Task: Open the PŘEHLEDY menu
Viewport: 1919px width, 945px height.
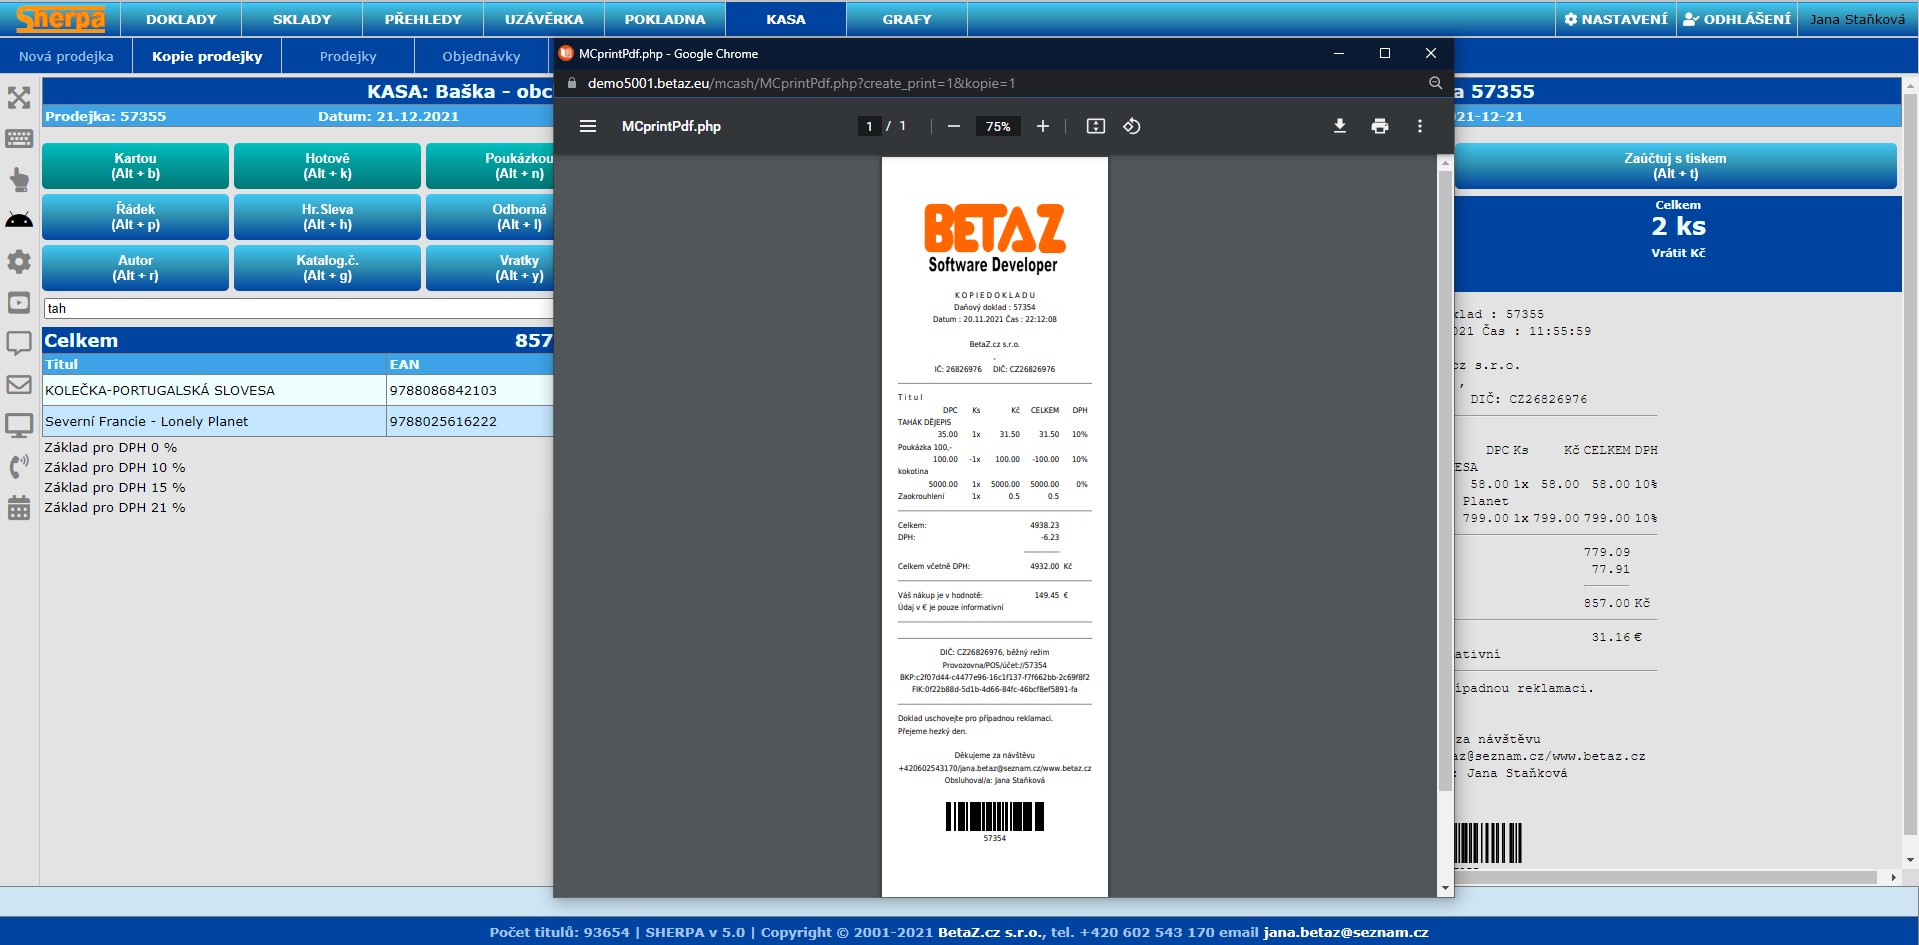Action: pos(423,19)
